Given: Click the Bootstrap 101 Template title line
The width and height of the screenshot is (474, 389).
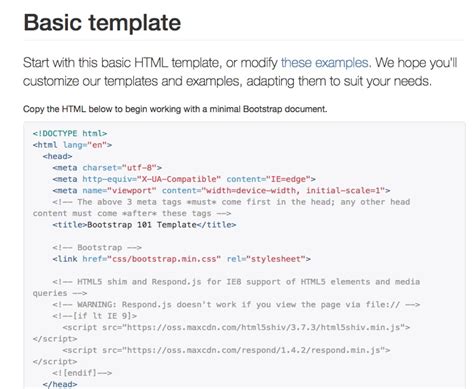Looking at the screenshot, I should (x=144, y=225).
